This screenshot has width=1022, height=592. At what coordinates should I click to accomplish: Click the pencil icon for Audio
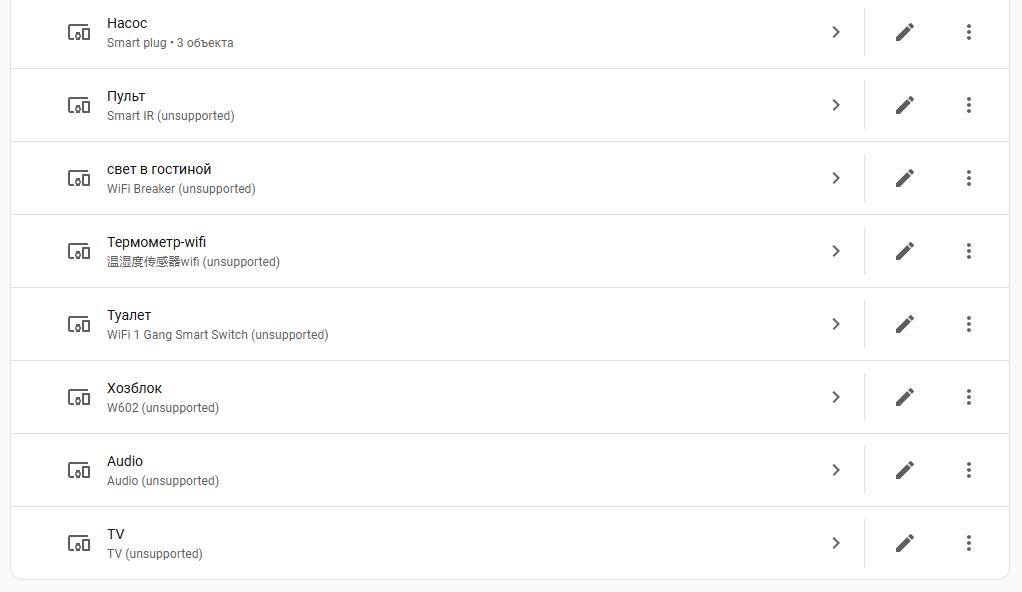point(905,470)
